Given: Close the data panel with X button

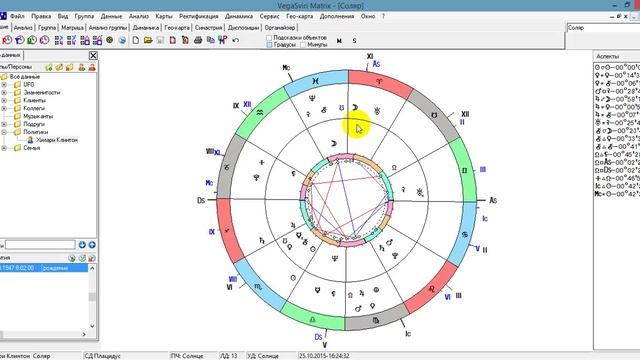Looking at the screenshot, I should click(93, 56).
